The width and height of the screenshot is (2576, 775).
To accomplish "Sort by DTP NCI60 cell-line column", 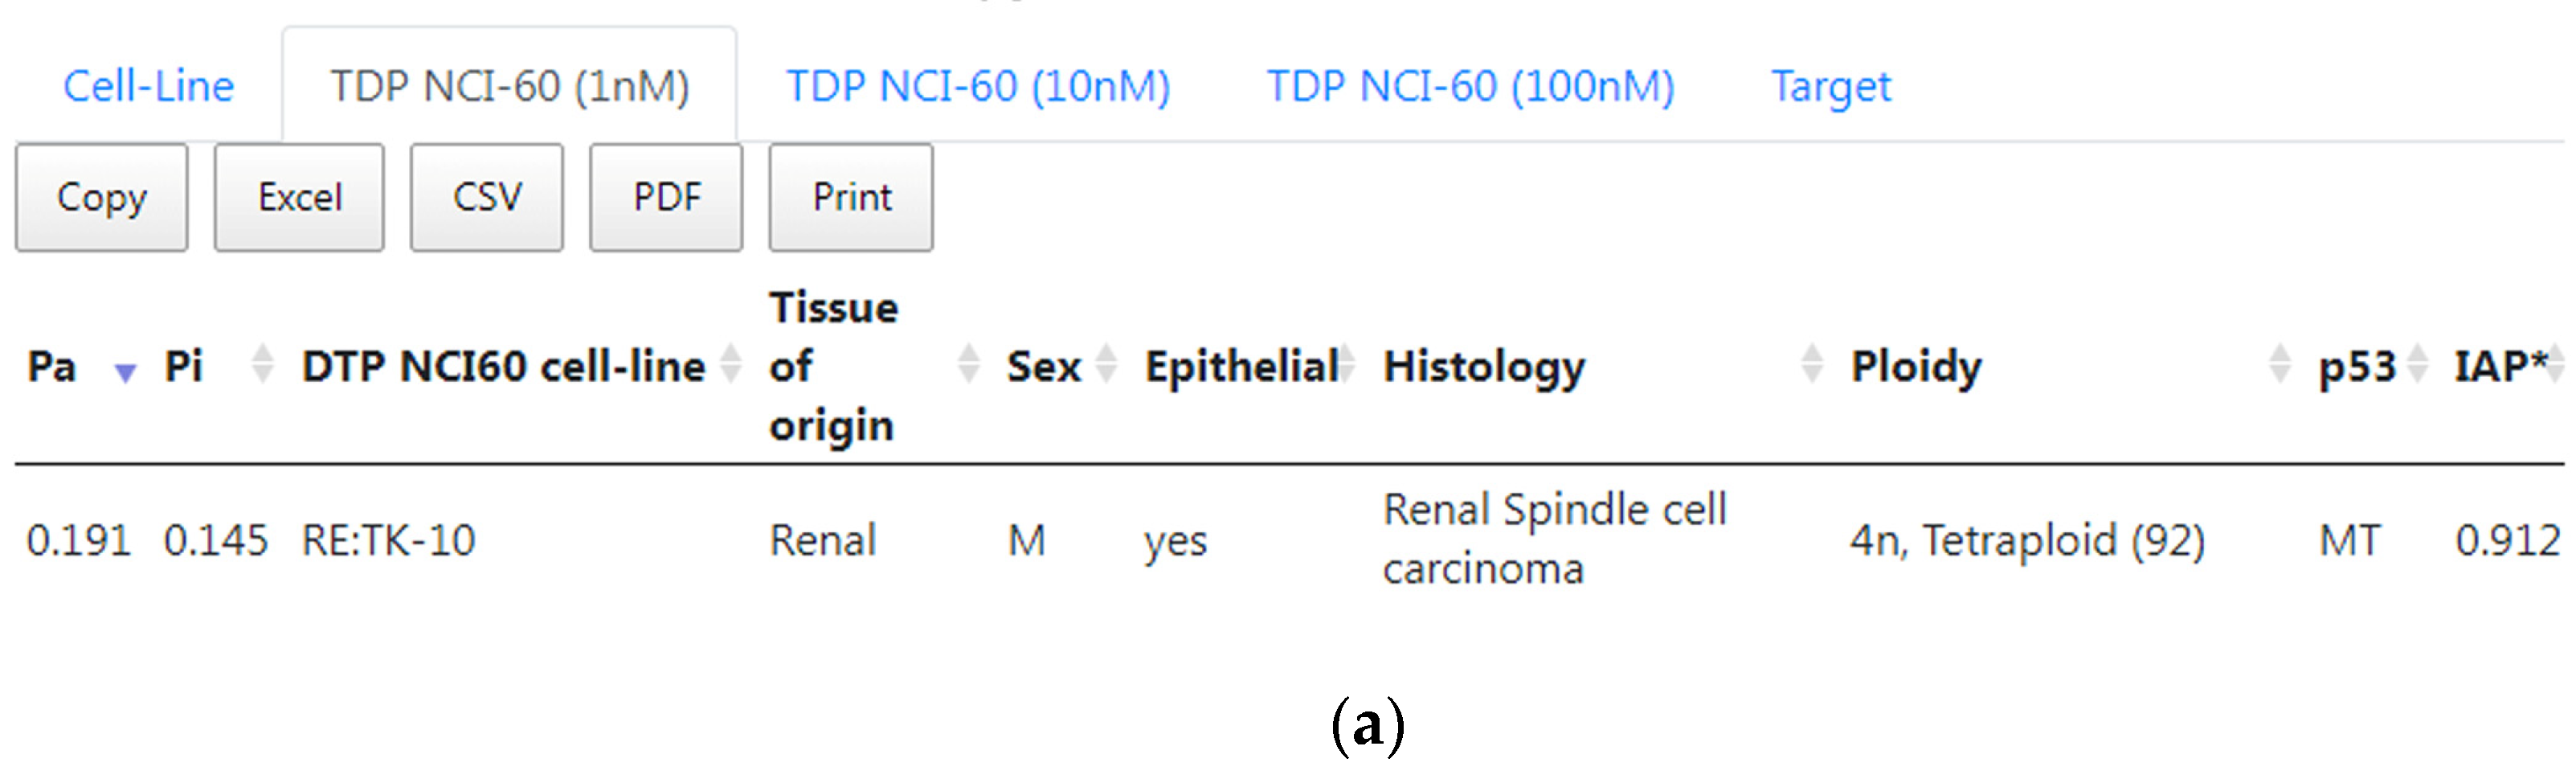I will tap(731, 364).
